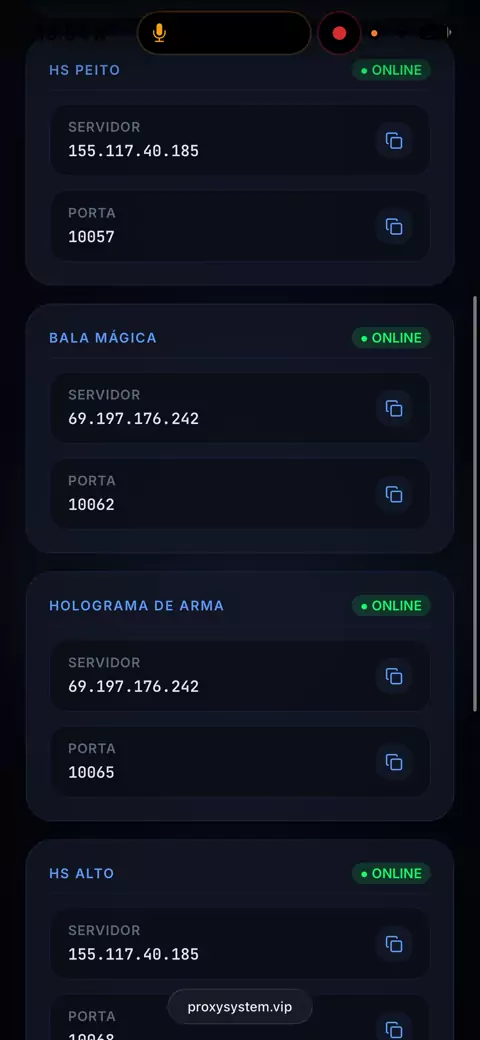Click the port 10065 field
480x1040 pixels.
click(x=240, y=761)
